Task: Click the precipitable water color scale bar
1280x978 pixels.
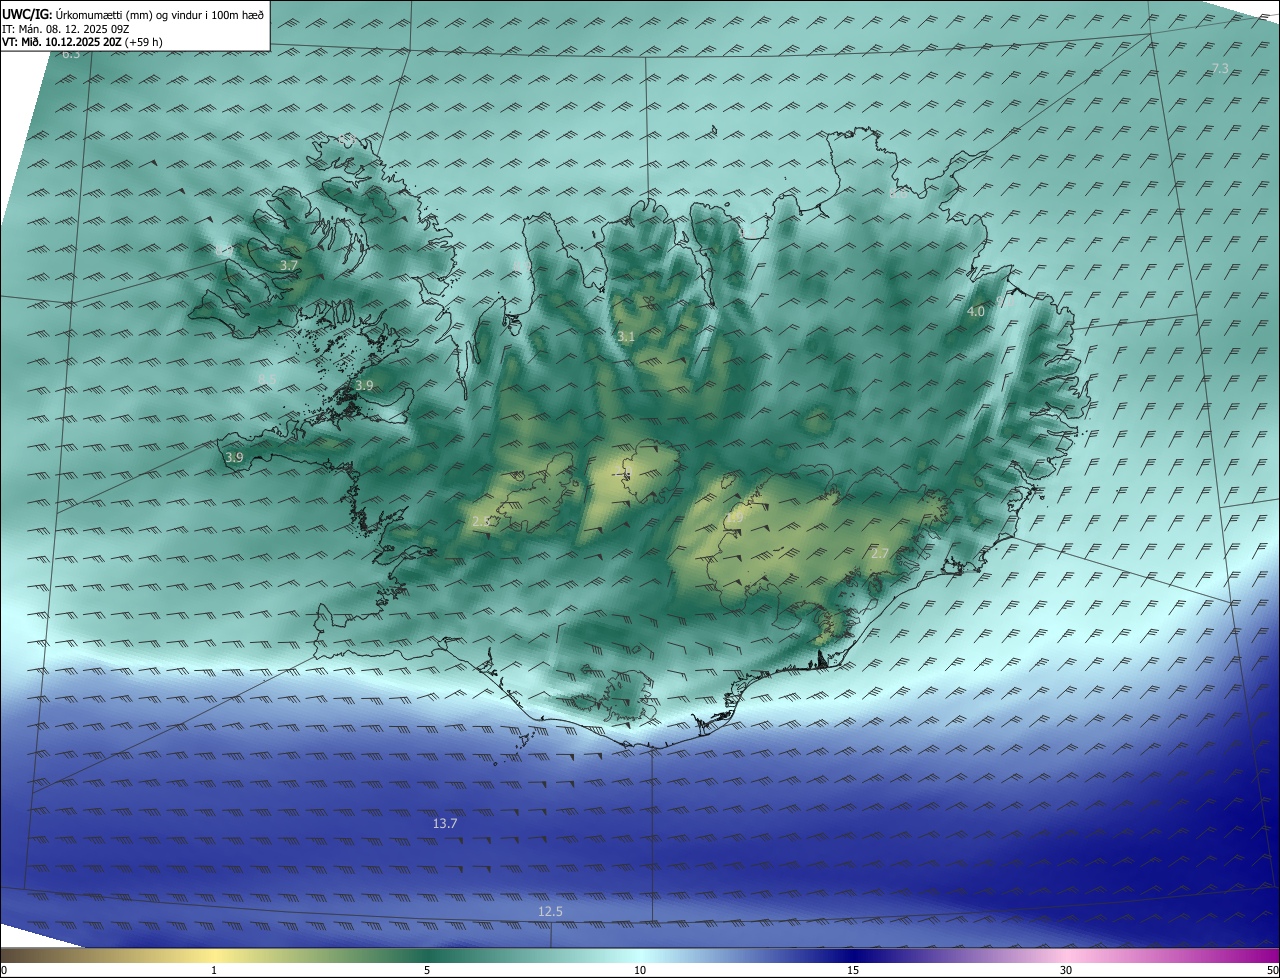Action: coord(640,956)
